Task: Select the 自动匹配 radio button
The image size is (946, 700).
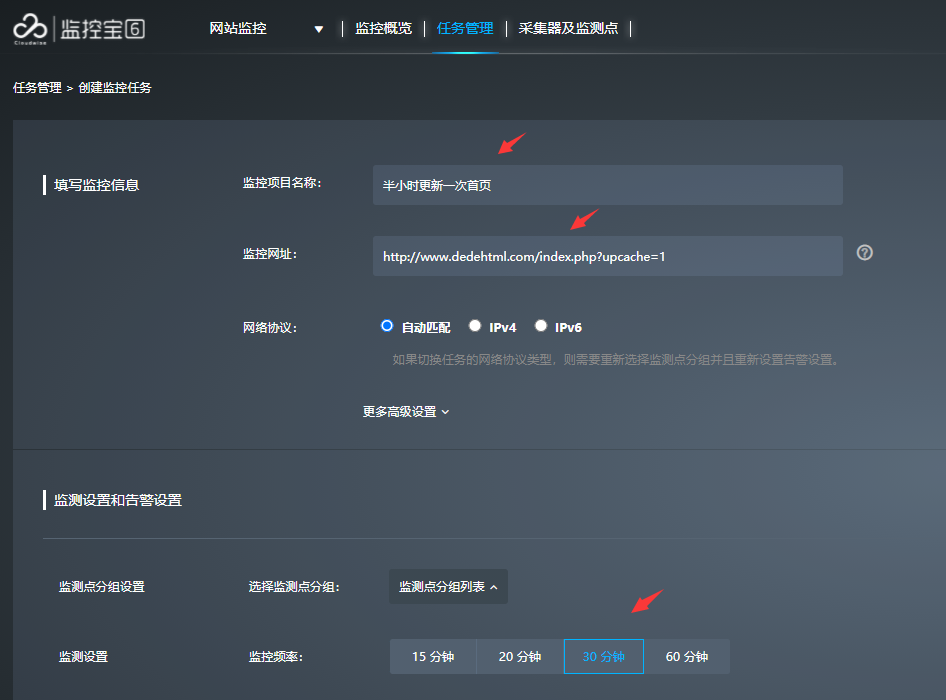Action: tap(388, 326)
